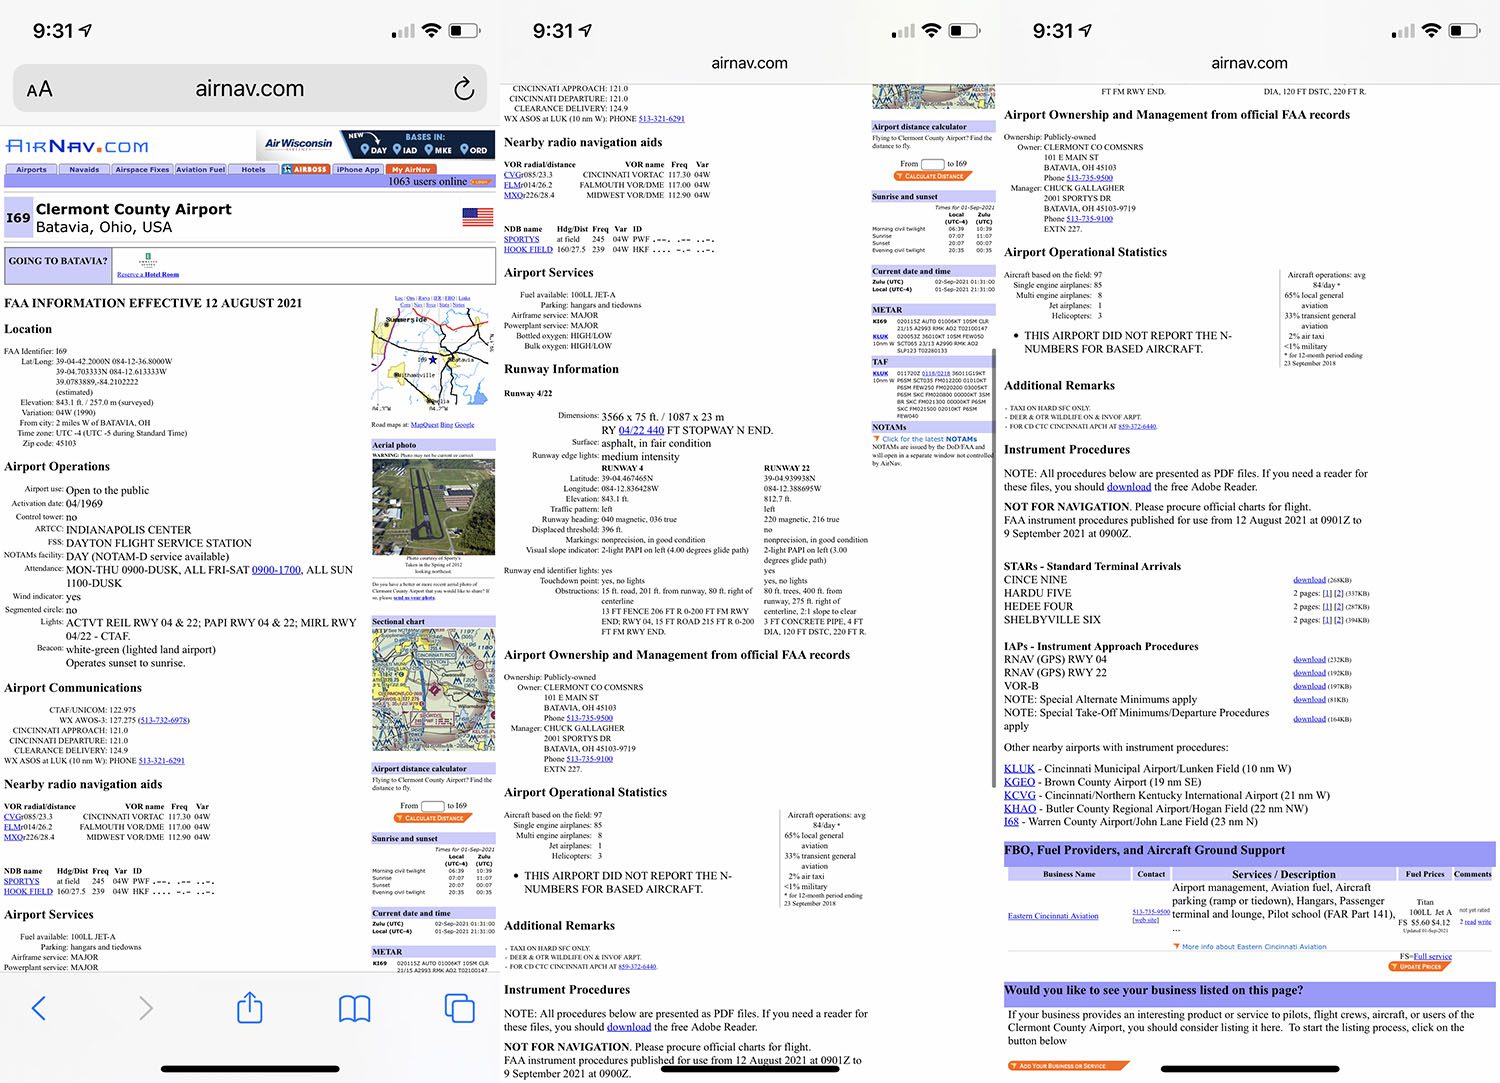Image resolution: width=1500 pixels, height=1083 pixels.
Task: Tap the Safari back arrow
Action: point(39,1008)
